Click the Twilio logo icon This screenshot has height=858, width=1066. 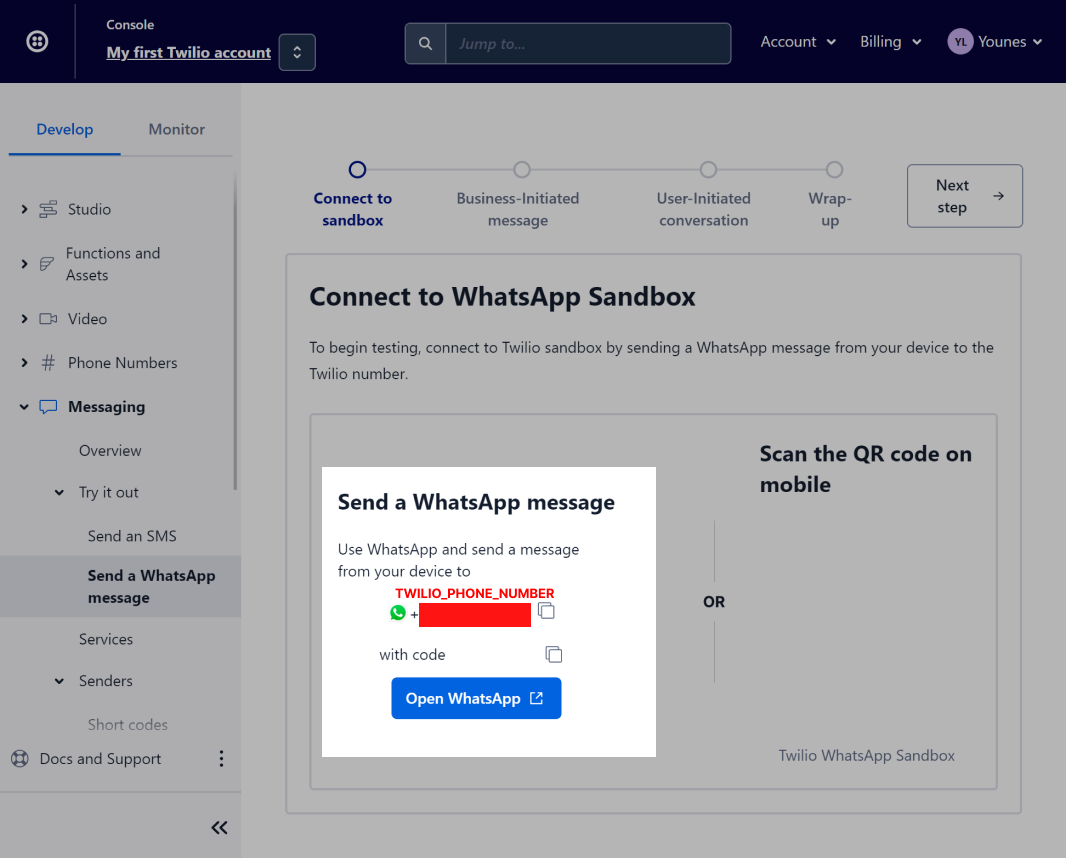tap(37, 41)
